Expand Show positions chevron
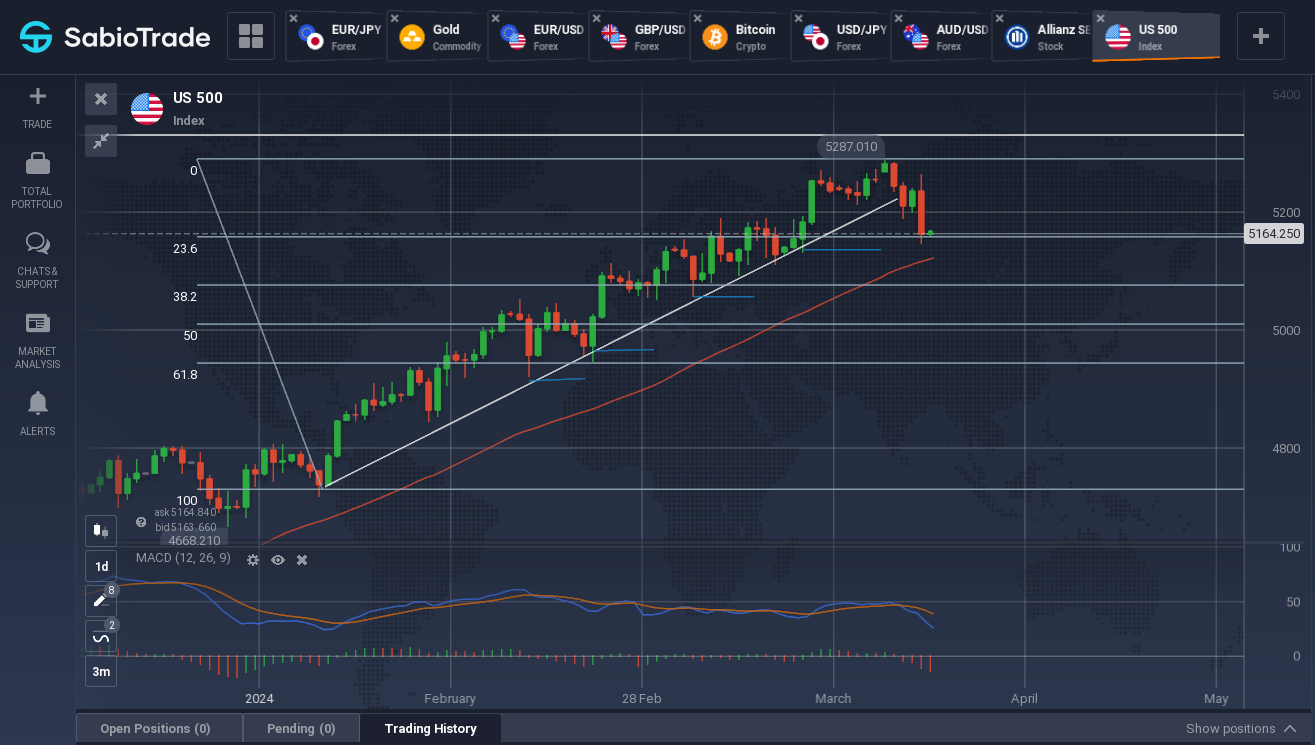The width and height of the screenshot is (1315, 745). pos(1291,729)
